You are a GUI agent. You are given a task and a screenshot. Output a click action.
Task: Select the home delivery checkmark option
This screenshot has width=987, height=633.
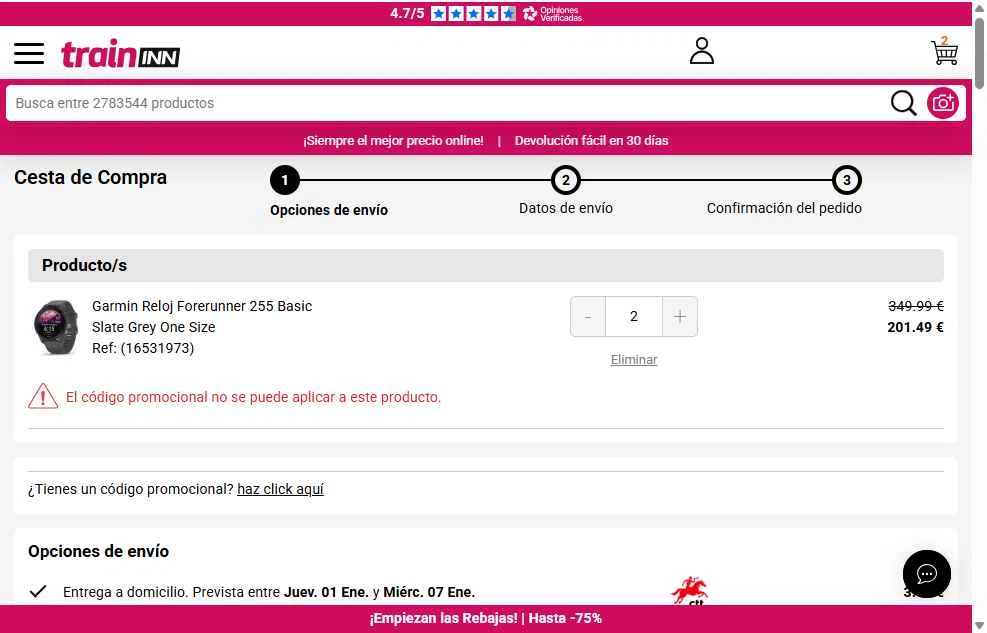click(38, 591)
